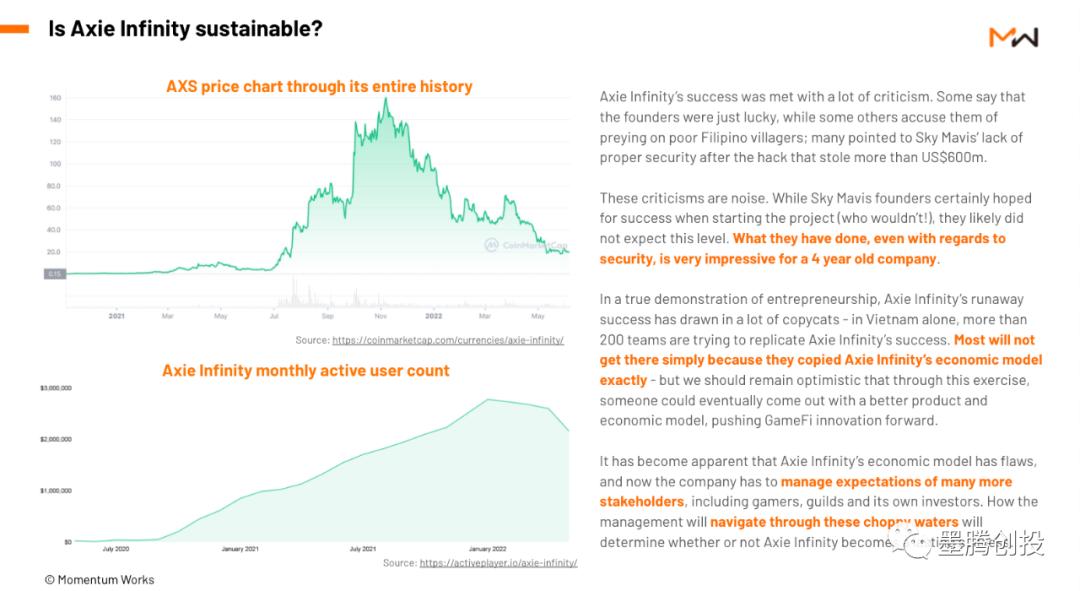Click the 墨腾创投 watermark text
Viewport: 1080px width, 591px height.
(x=990, y=544)
